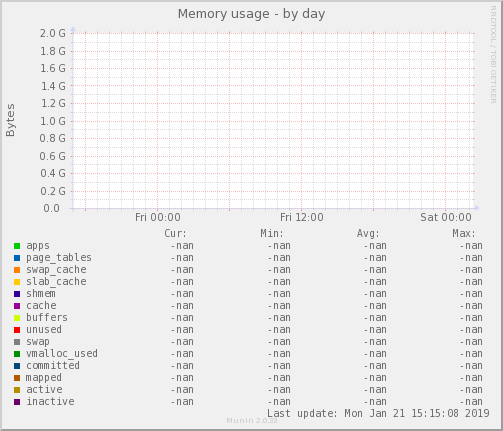
Task: Select the 'slab_cache' legend label
Action: [56, 282]
